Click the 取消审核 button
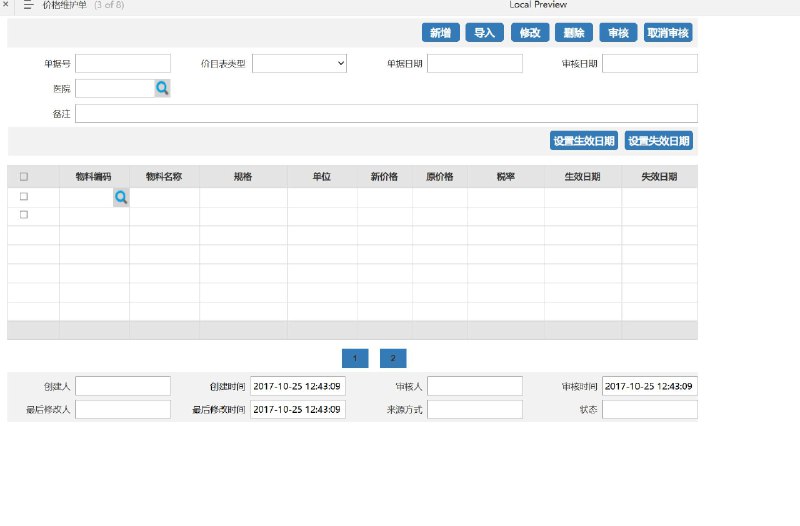Screen dimensions: 800x526 [668, 33]
